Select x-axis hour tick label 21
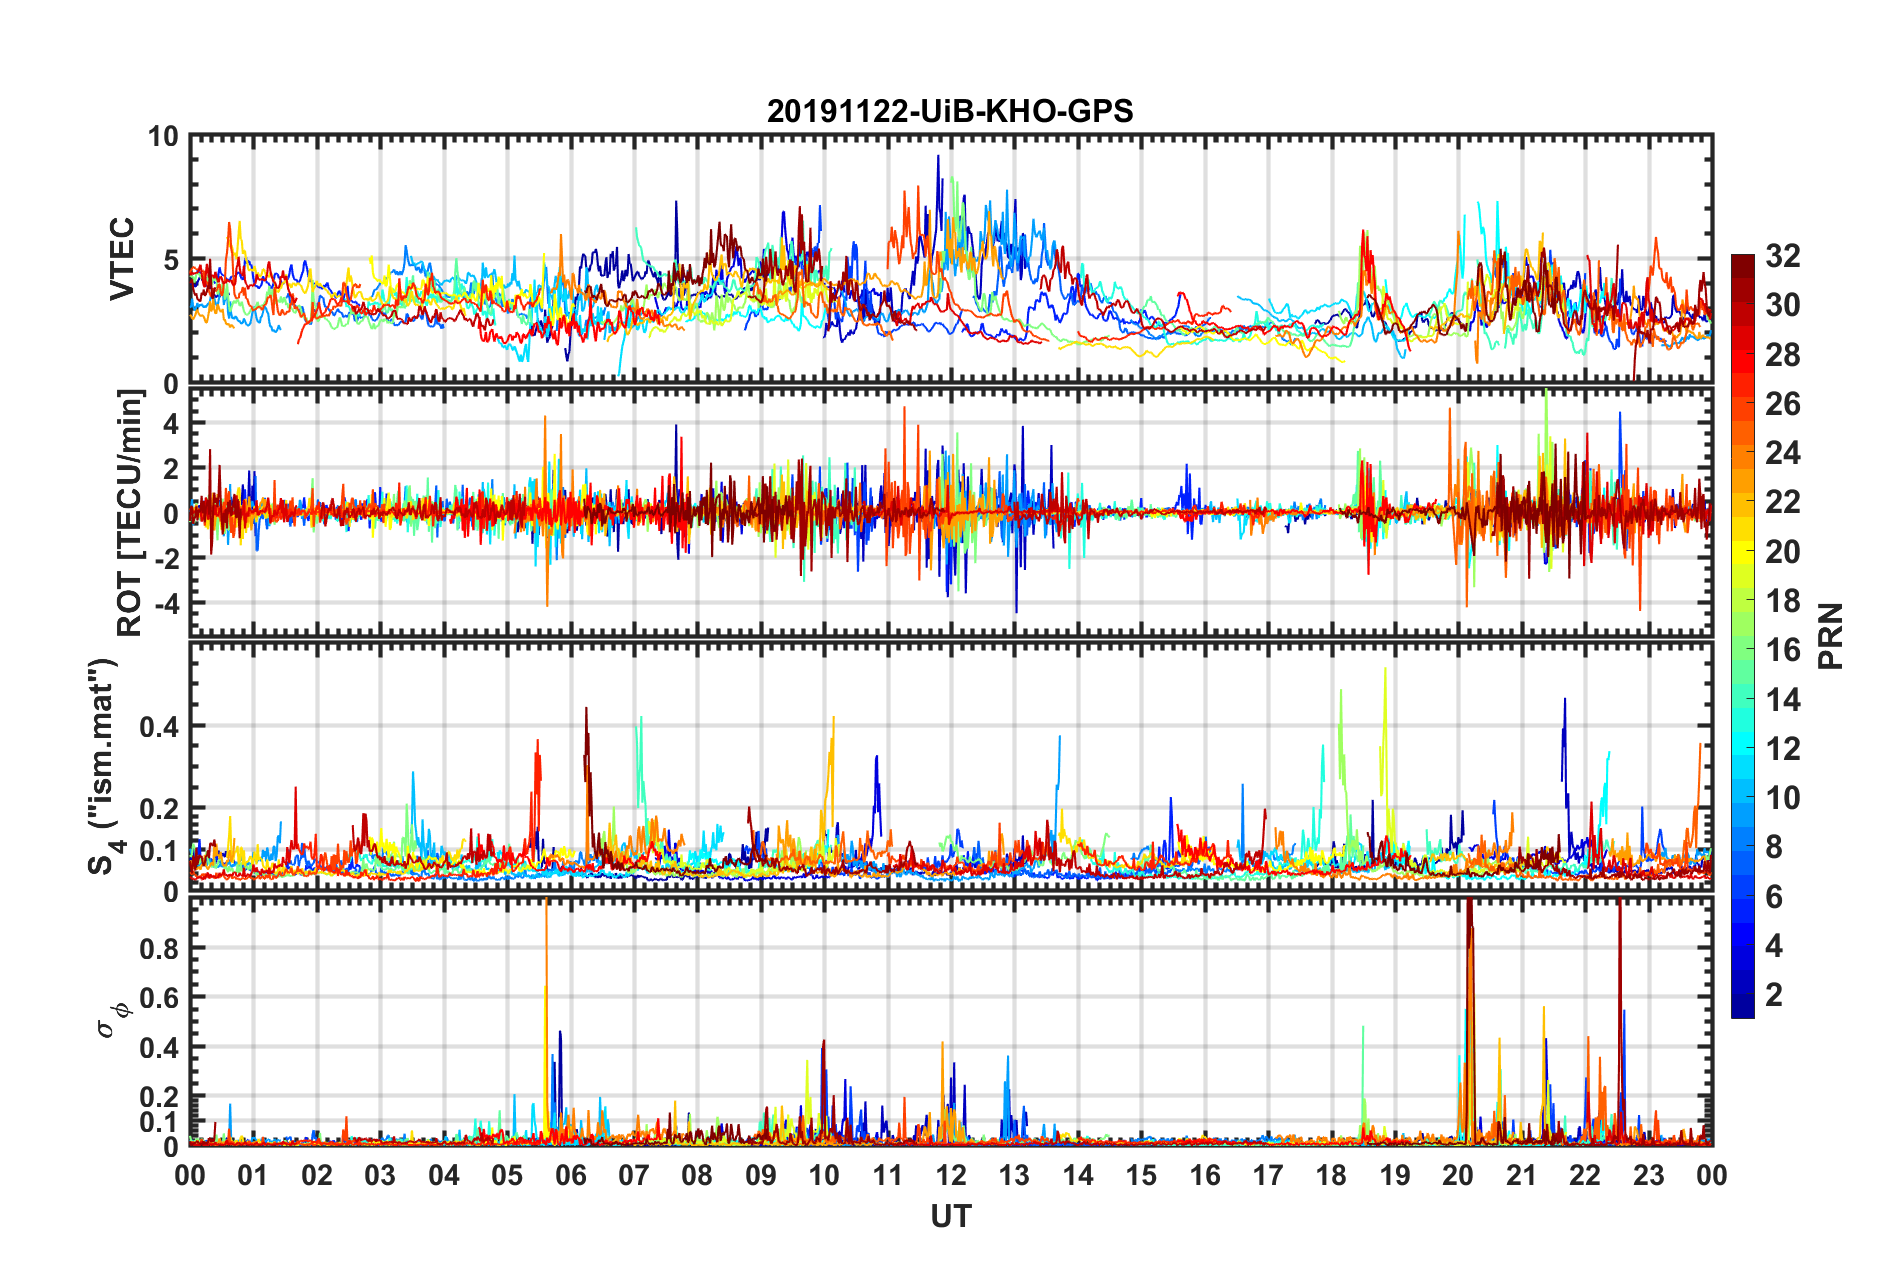1902x1272 pixels. point(1522,1176)
